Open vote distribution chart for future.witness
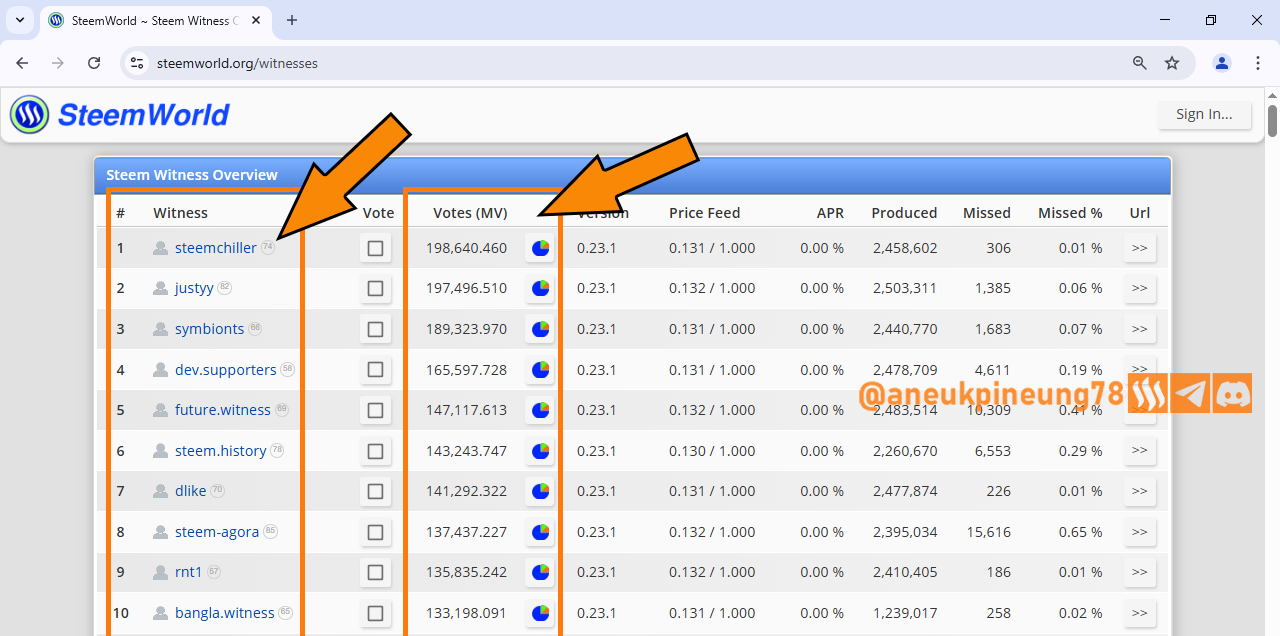Screen dimensions: 1280x636 click(540, 410)
